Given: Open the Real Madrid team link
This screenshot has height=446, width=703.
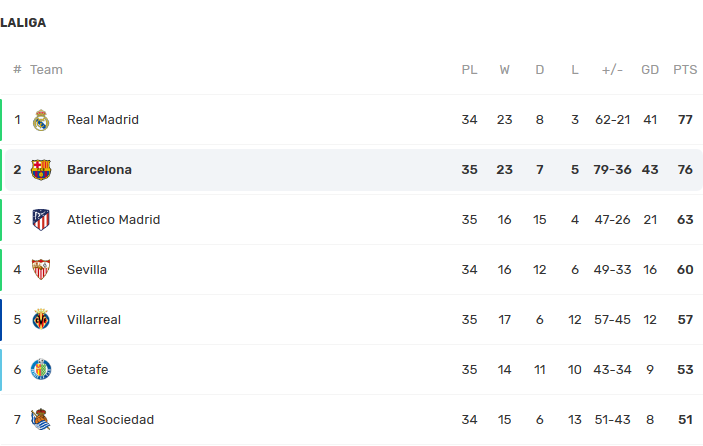Looking at the screenshot, I should (x=103, y=120).
